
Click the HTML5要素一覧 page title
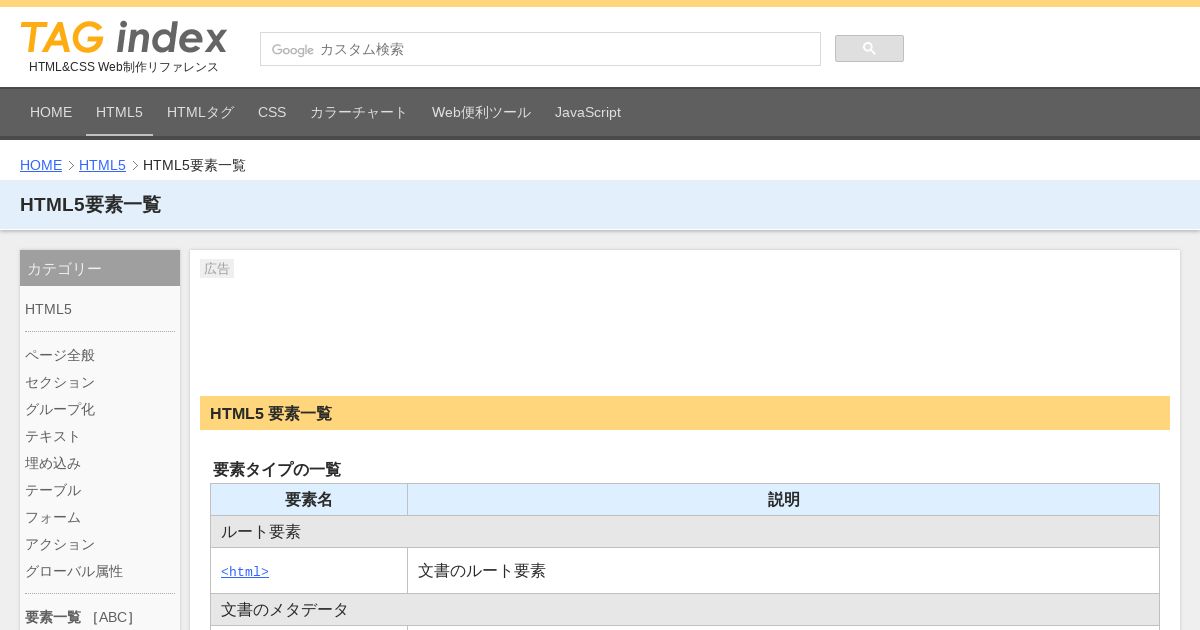coord(90,205)
